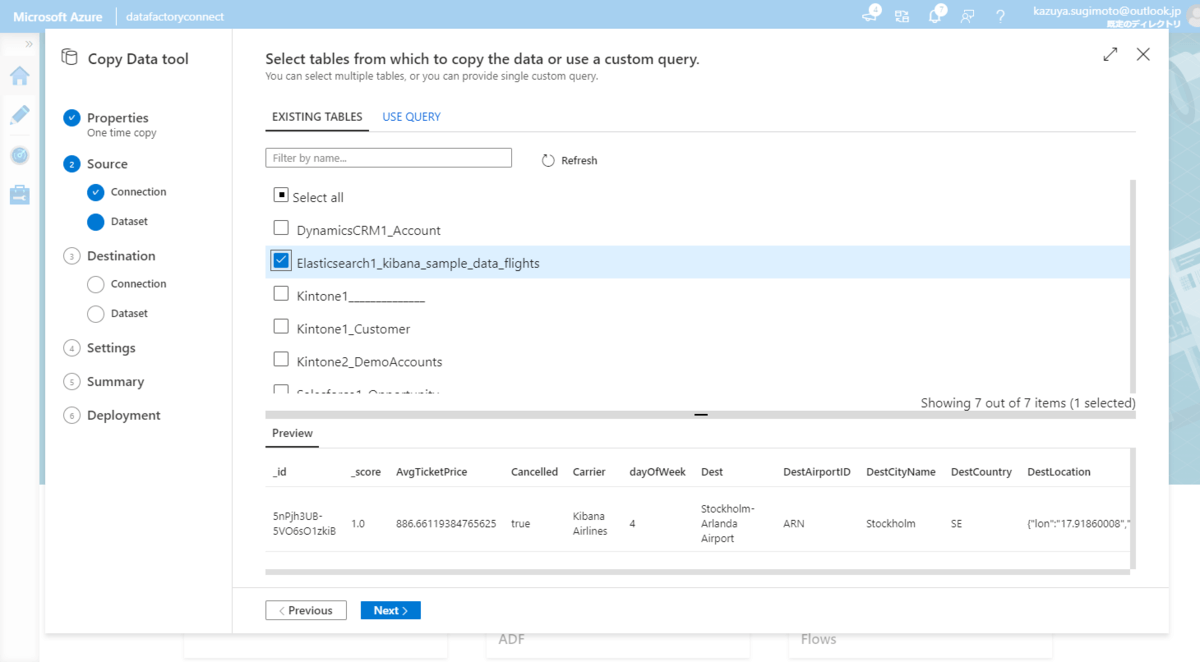The width and height of the screenshot is (1200, 662).
Task: Open the Manage toolbox icon in sidebar
Action: (x=20, y=195)
